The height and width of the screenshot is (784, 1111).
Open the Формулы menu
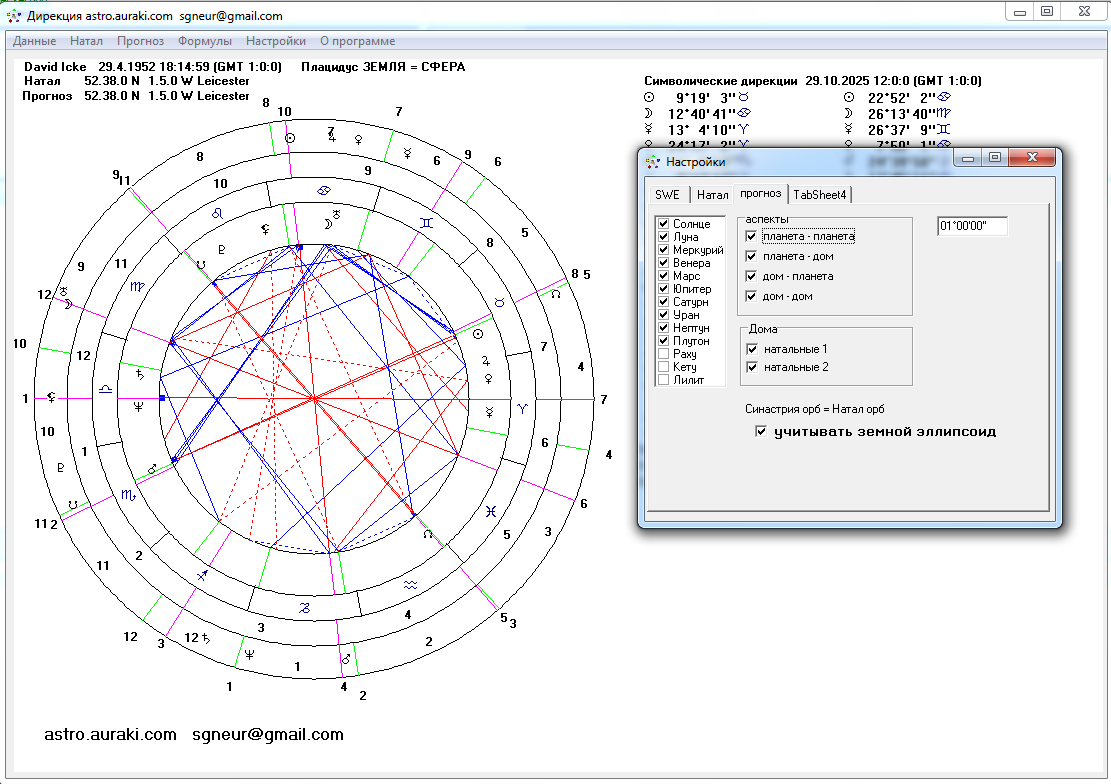[205, 41]
